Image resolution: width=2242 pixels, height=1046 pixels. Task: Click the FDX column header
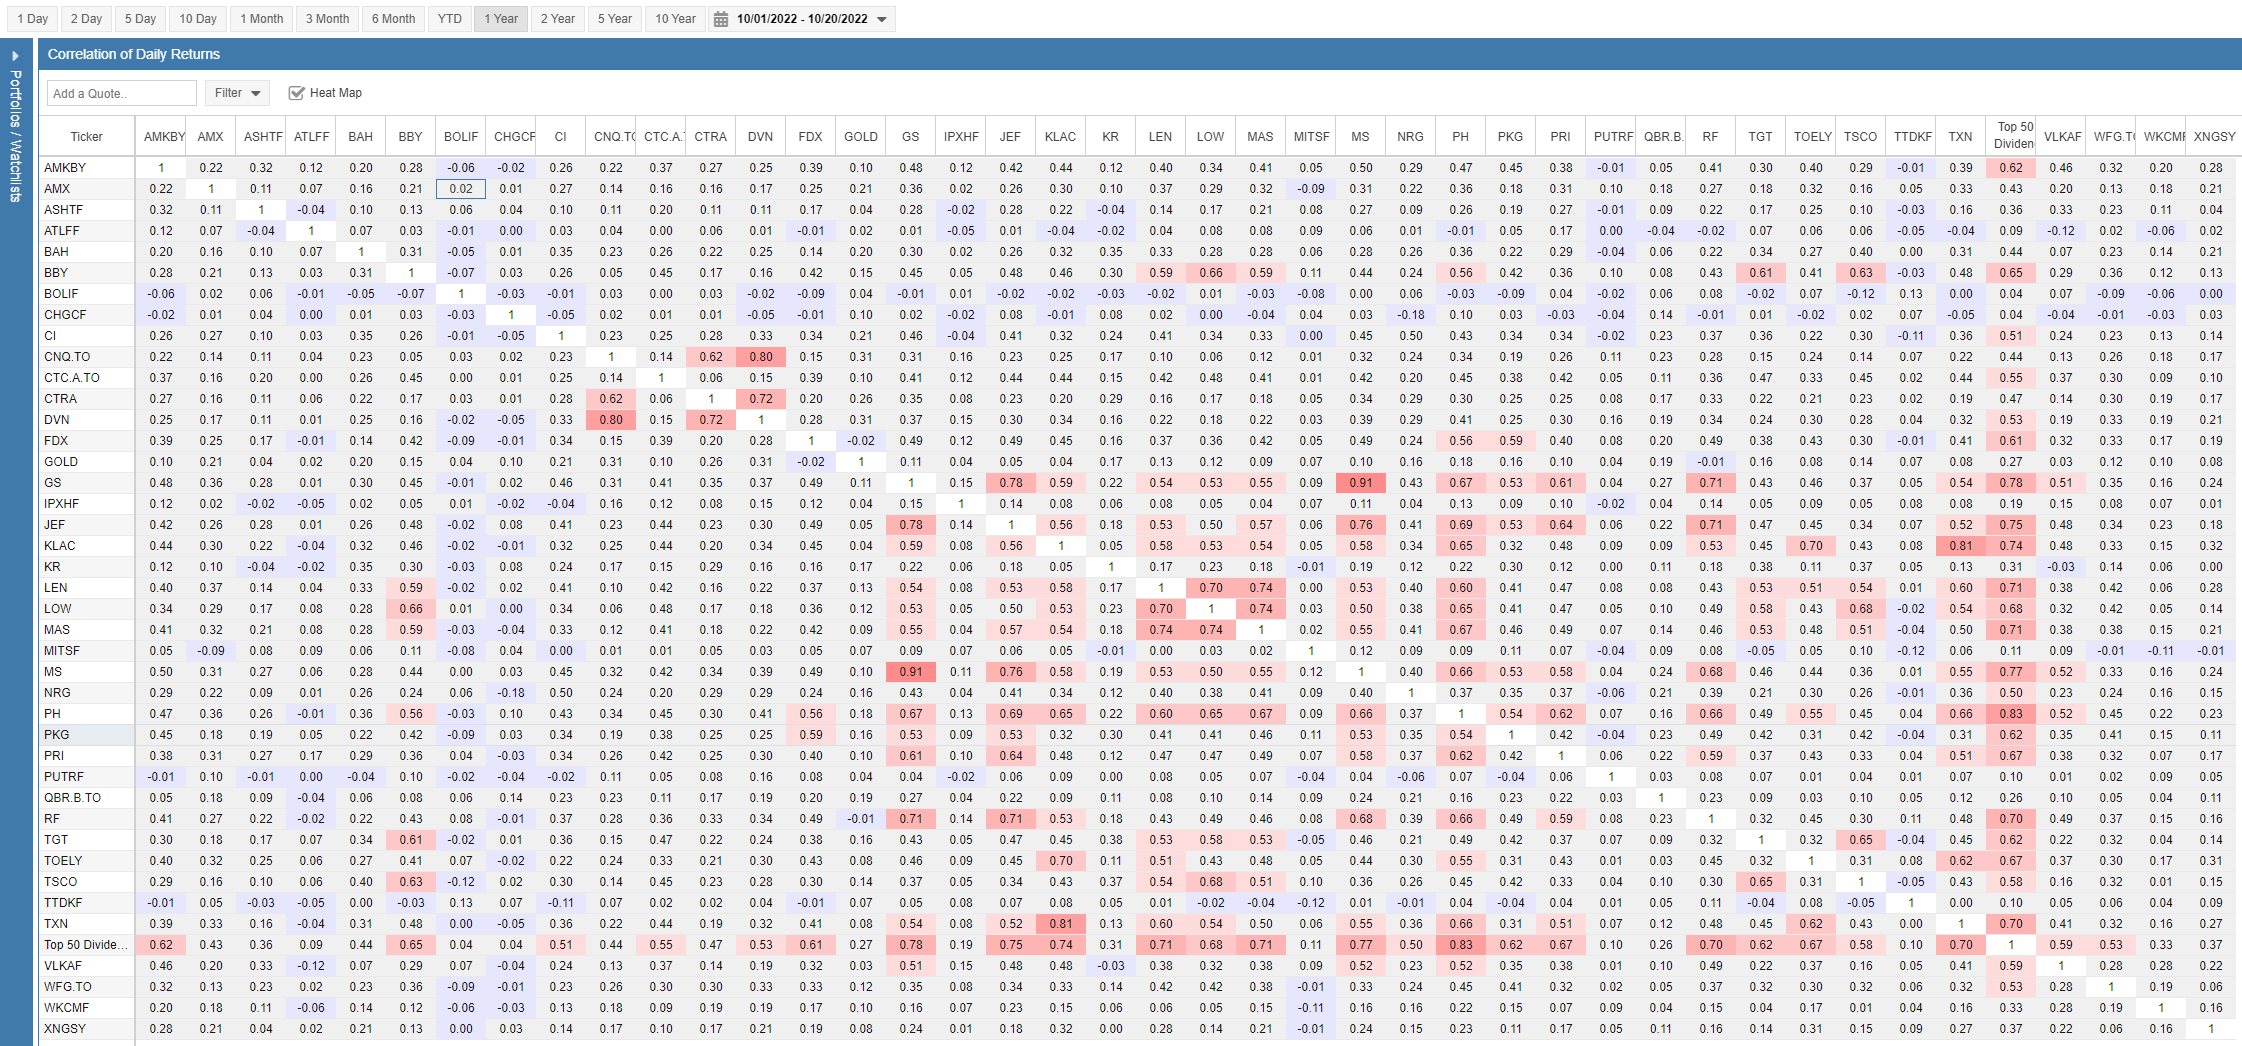pos(811,137)
